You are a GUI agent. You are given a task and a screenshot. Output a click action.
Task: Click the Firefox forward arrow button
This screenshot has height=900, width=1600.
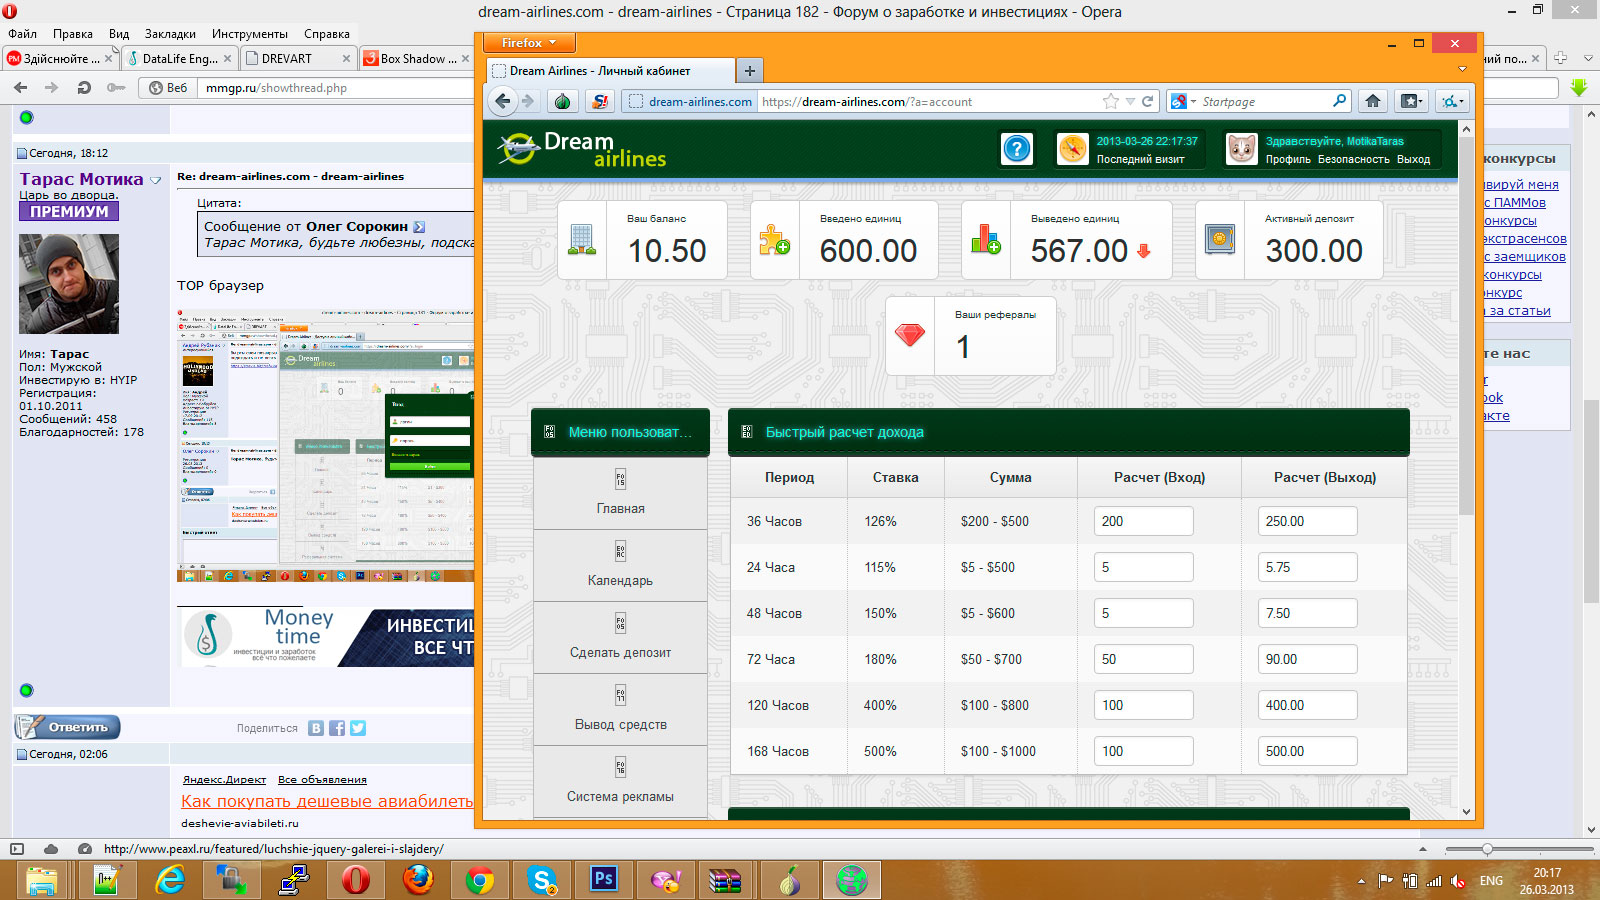click(528, 101)
